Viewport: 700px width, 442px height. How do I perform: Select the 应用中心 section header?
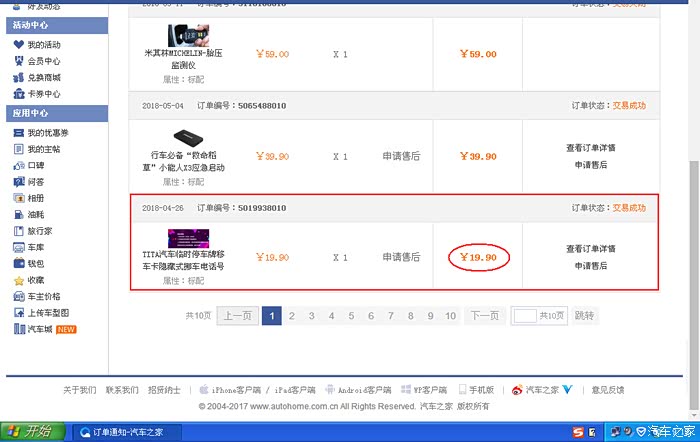tap(57, 113)
